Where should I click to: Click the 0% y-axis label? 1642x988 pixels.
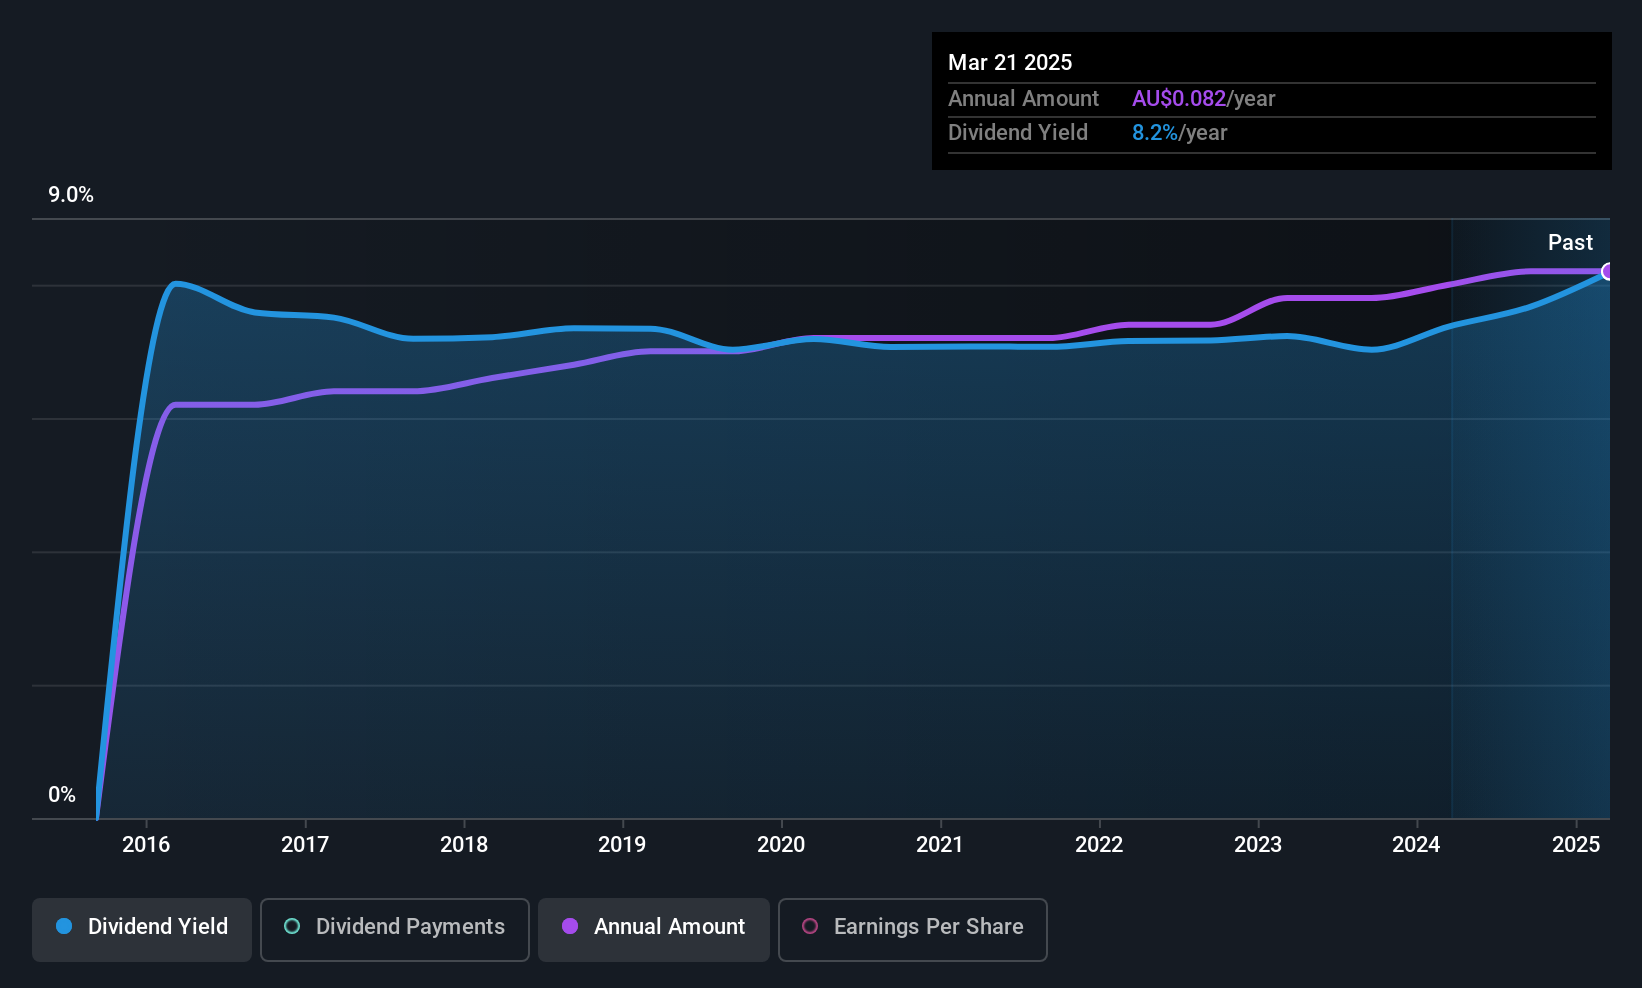[x=62, y=794]
